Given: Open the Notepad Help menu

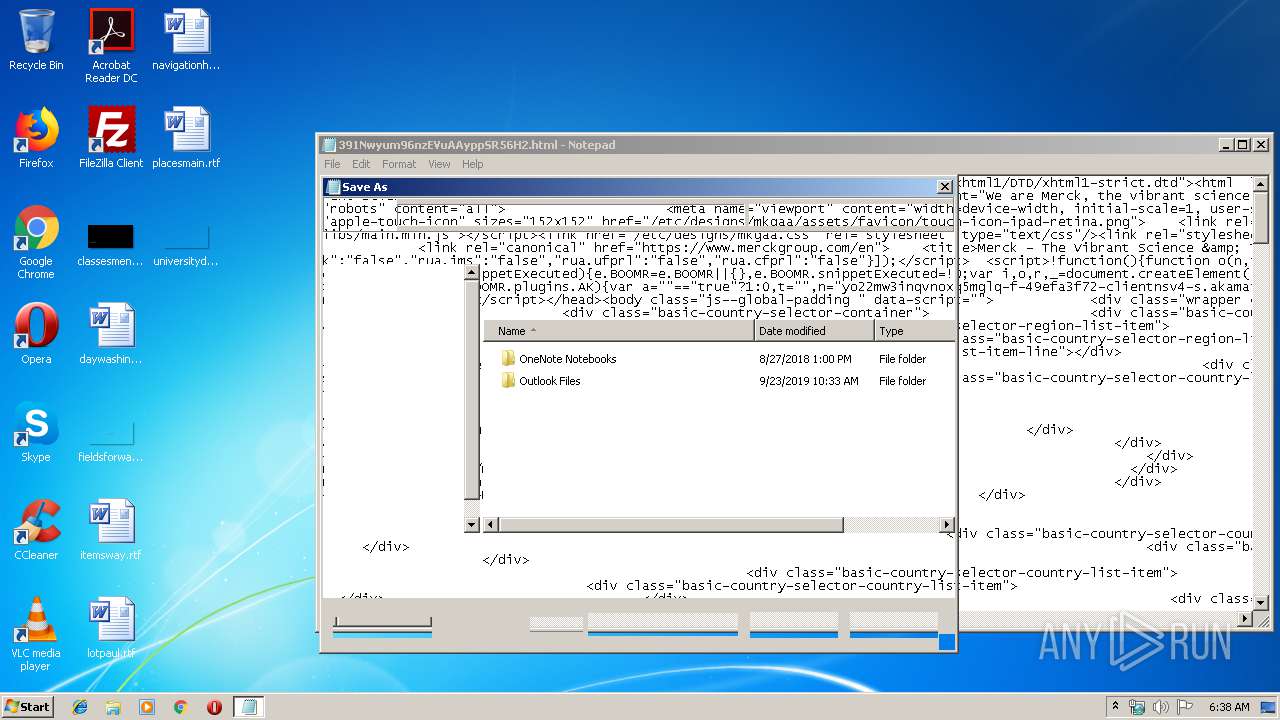Looking at the screenshot, I should point(472,164).
